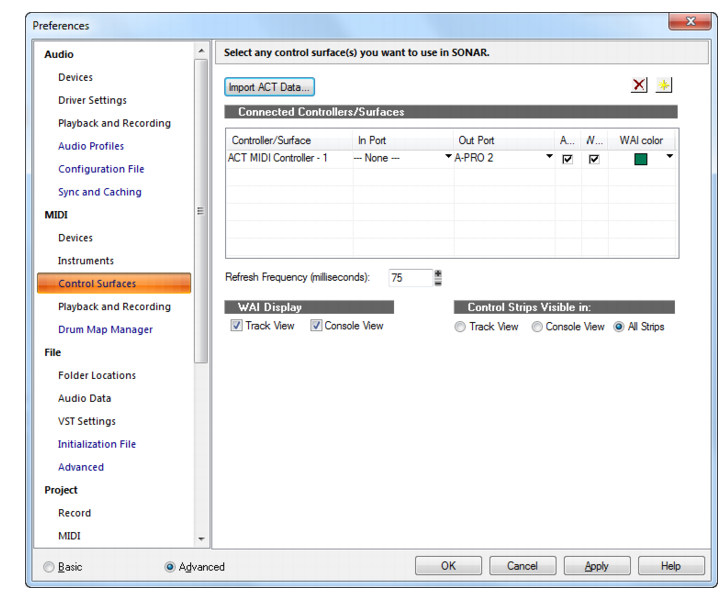Toggle the ACT checkbox for ACT MIDI Controller
This screenshot has width=726, height=598.
[x=567, y=159]
